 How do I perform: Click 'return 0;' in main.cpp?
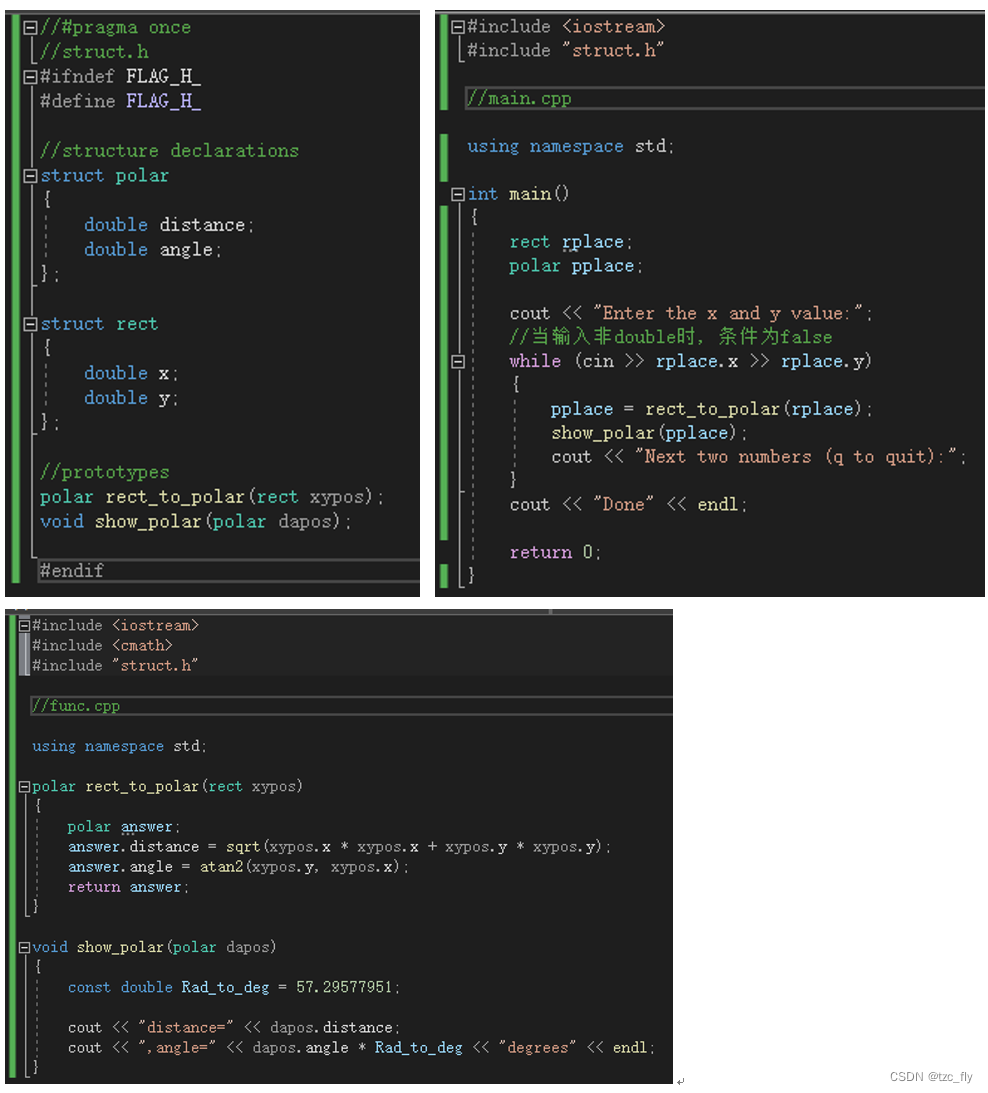pyautogui.click(x=555, y=553)
